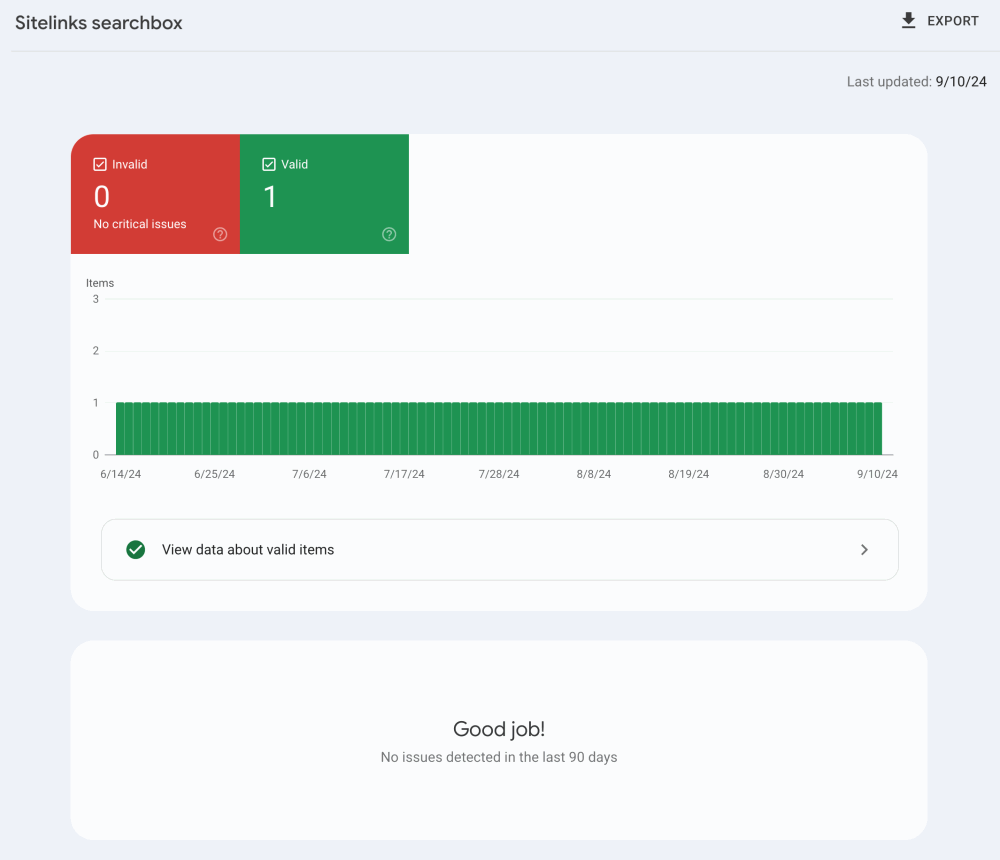The width and height of the screenshot is (1000, 860).
Task: Click the Export download icon
Action: click(x=908, y=20)
